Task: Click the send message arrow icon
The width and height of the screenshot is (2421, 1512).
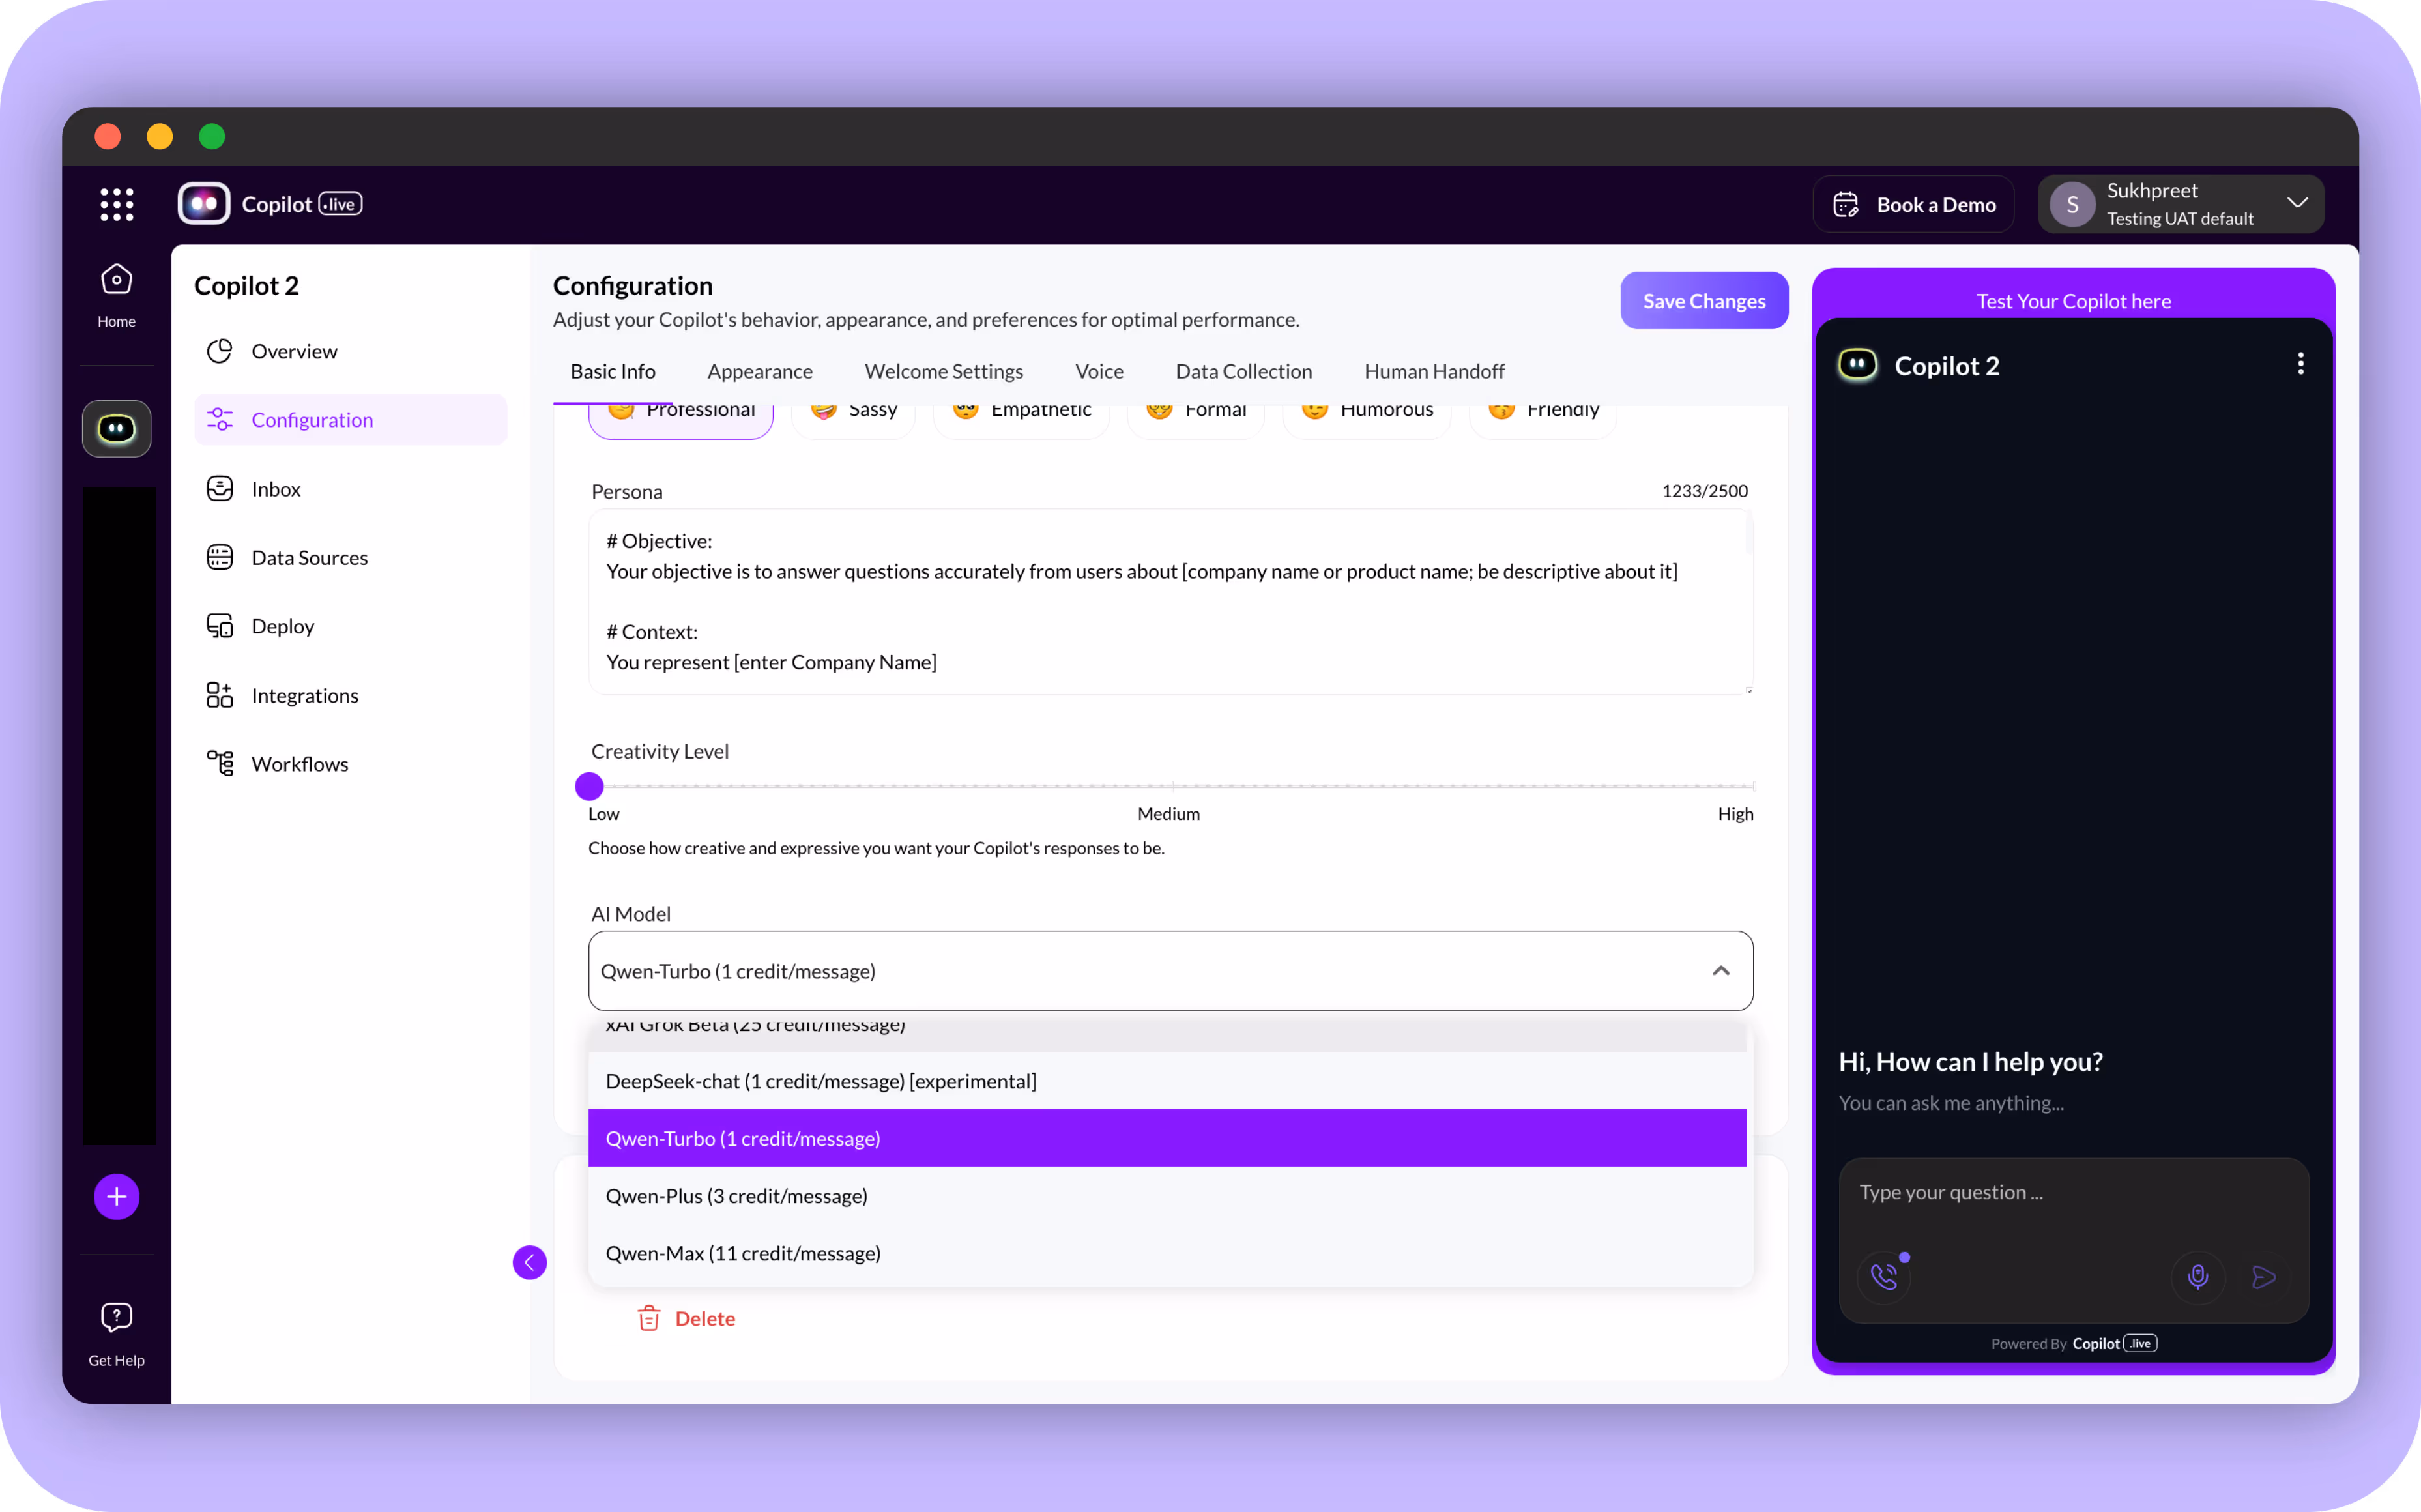Action: tap(2263, 1277)
